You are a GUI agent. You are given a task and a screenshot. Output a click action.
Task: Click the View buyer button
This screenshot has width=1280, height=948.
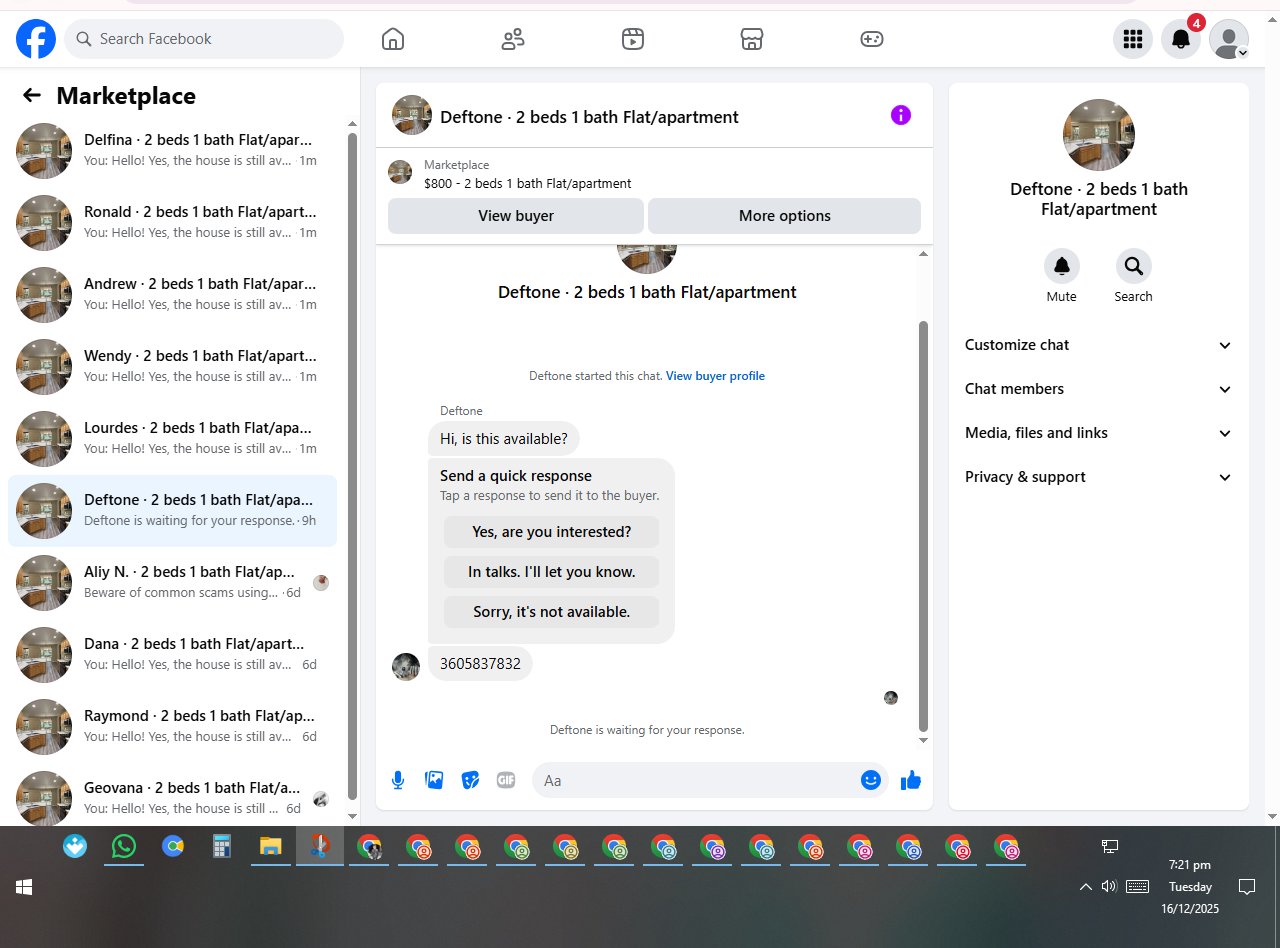[x=516, y=216]
